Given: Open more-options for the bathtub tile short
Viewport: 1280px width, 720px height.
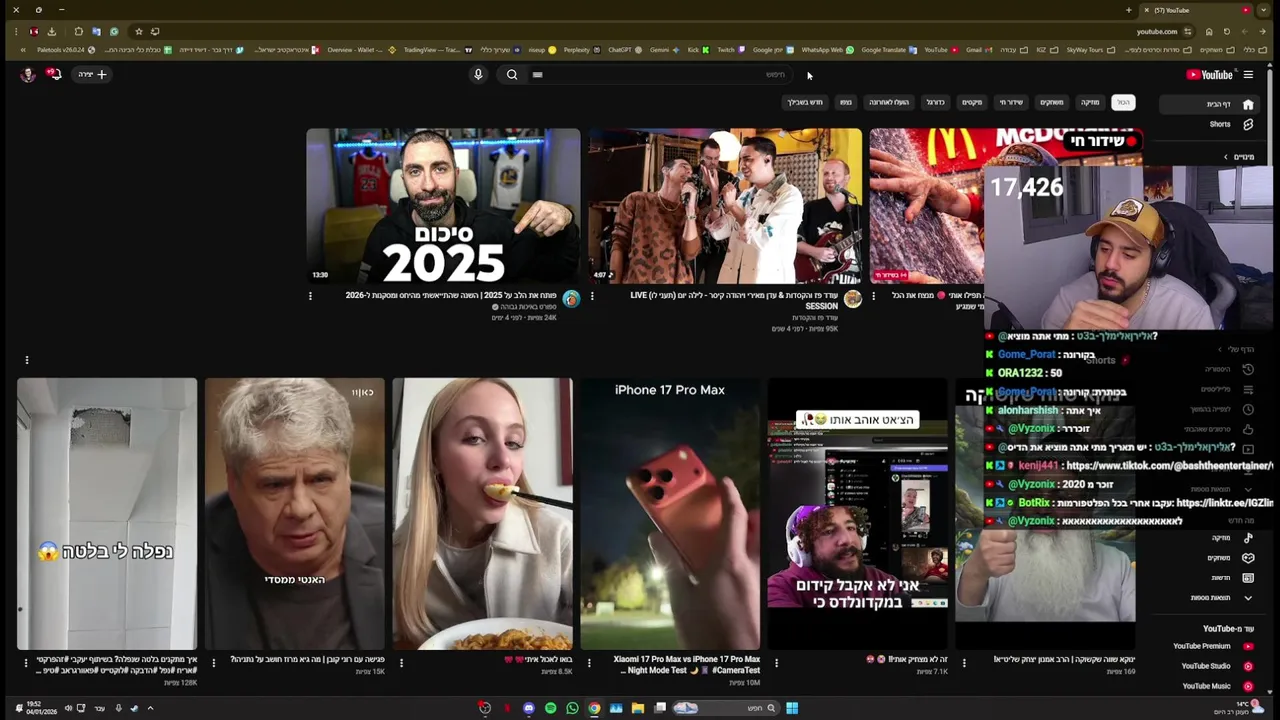Looking at the screenshot, I should click(26, 662).
